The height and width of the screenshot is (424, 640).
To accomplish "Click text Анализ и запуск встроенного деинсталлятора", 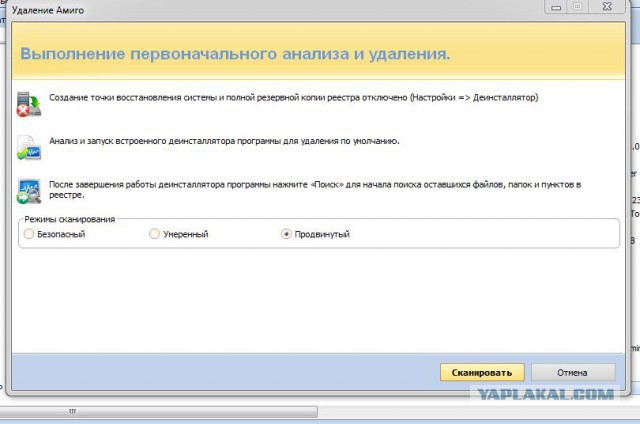I will [224, 141].
